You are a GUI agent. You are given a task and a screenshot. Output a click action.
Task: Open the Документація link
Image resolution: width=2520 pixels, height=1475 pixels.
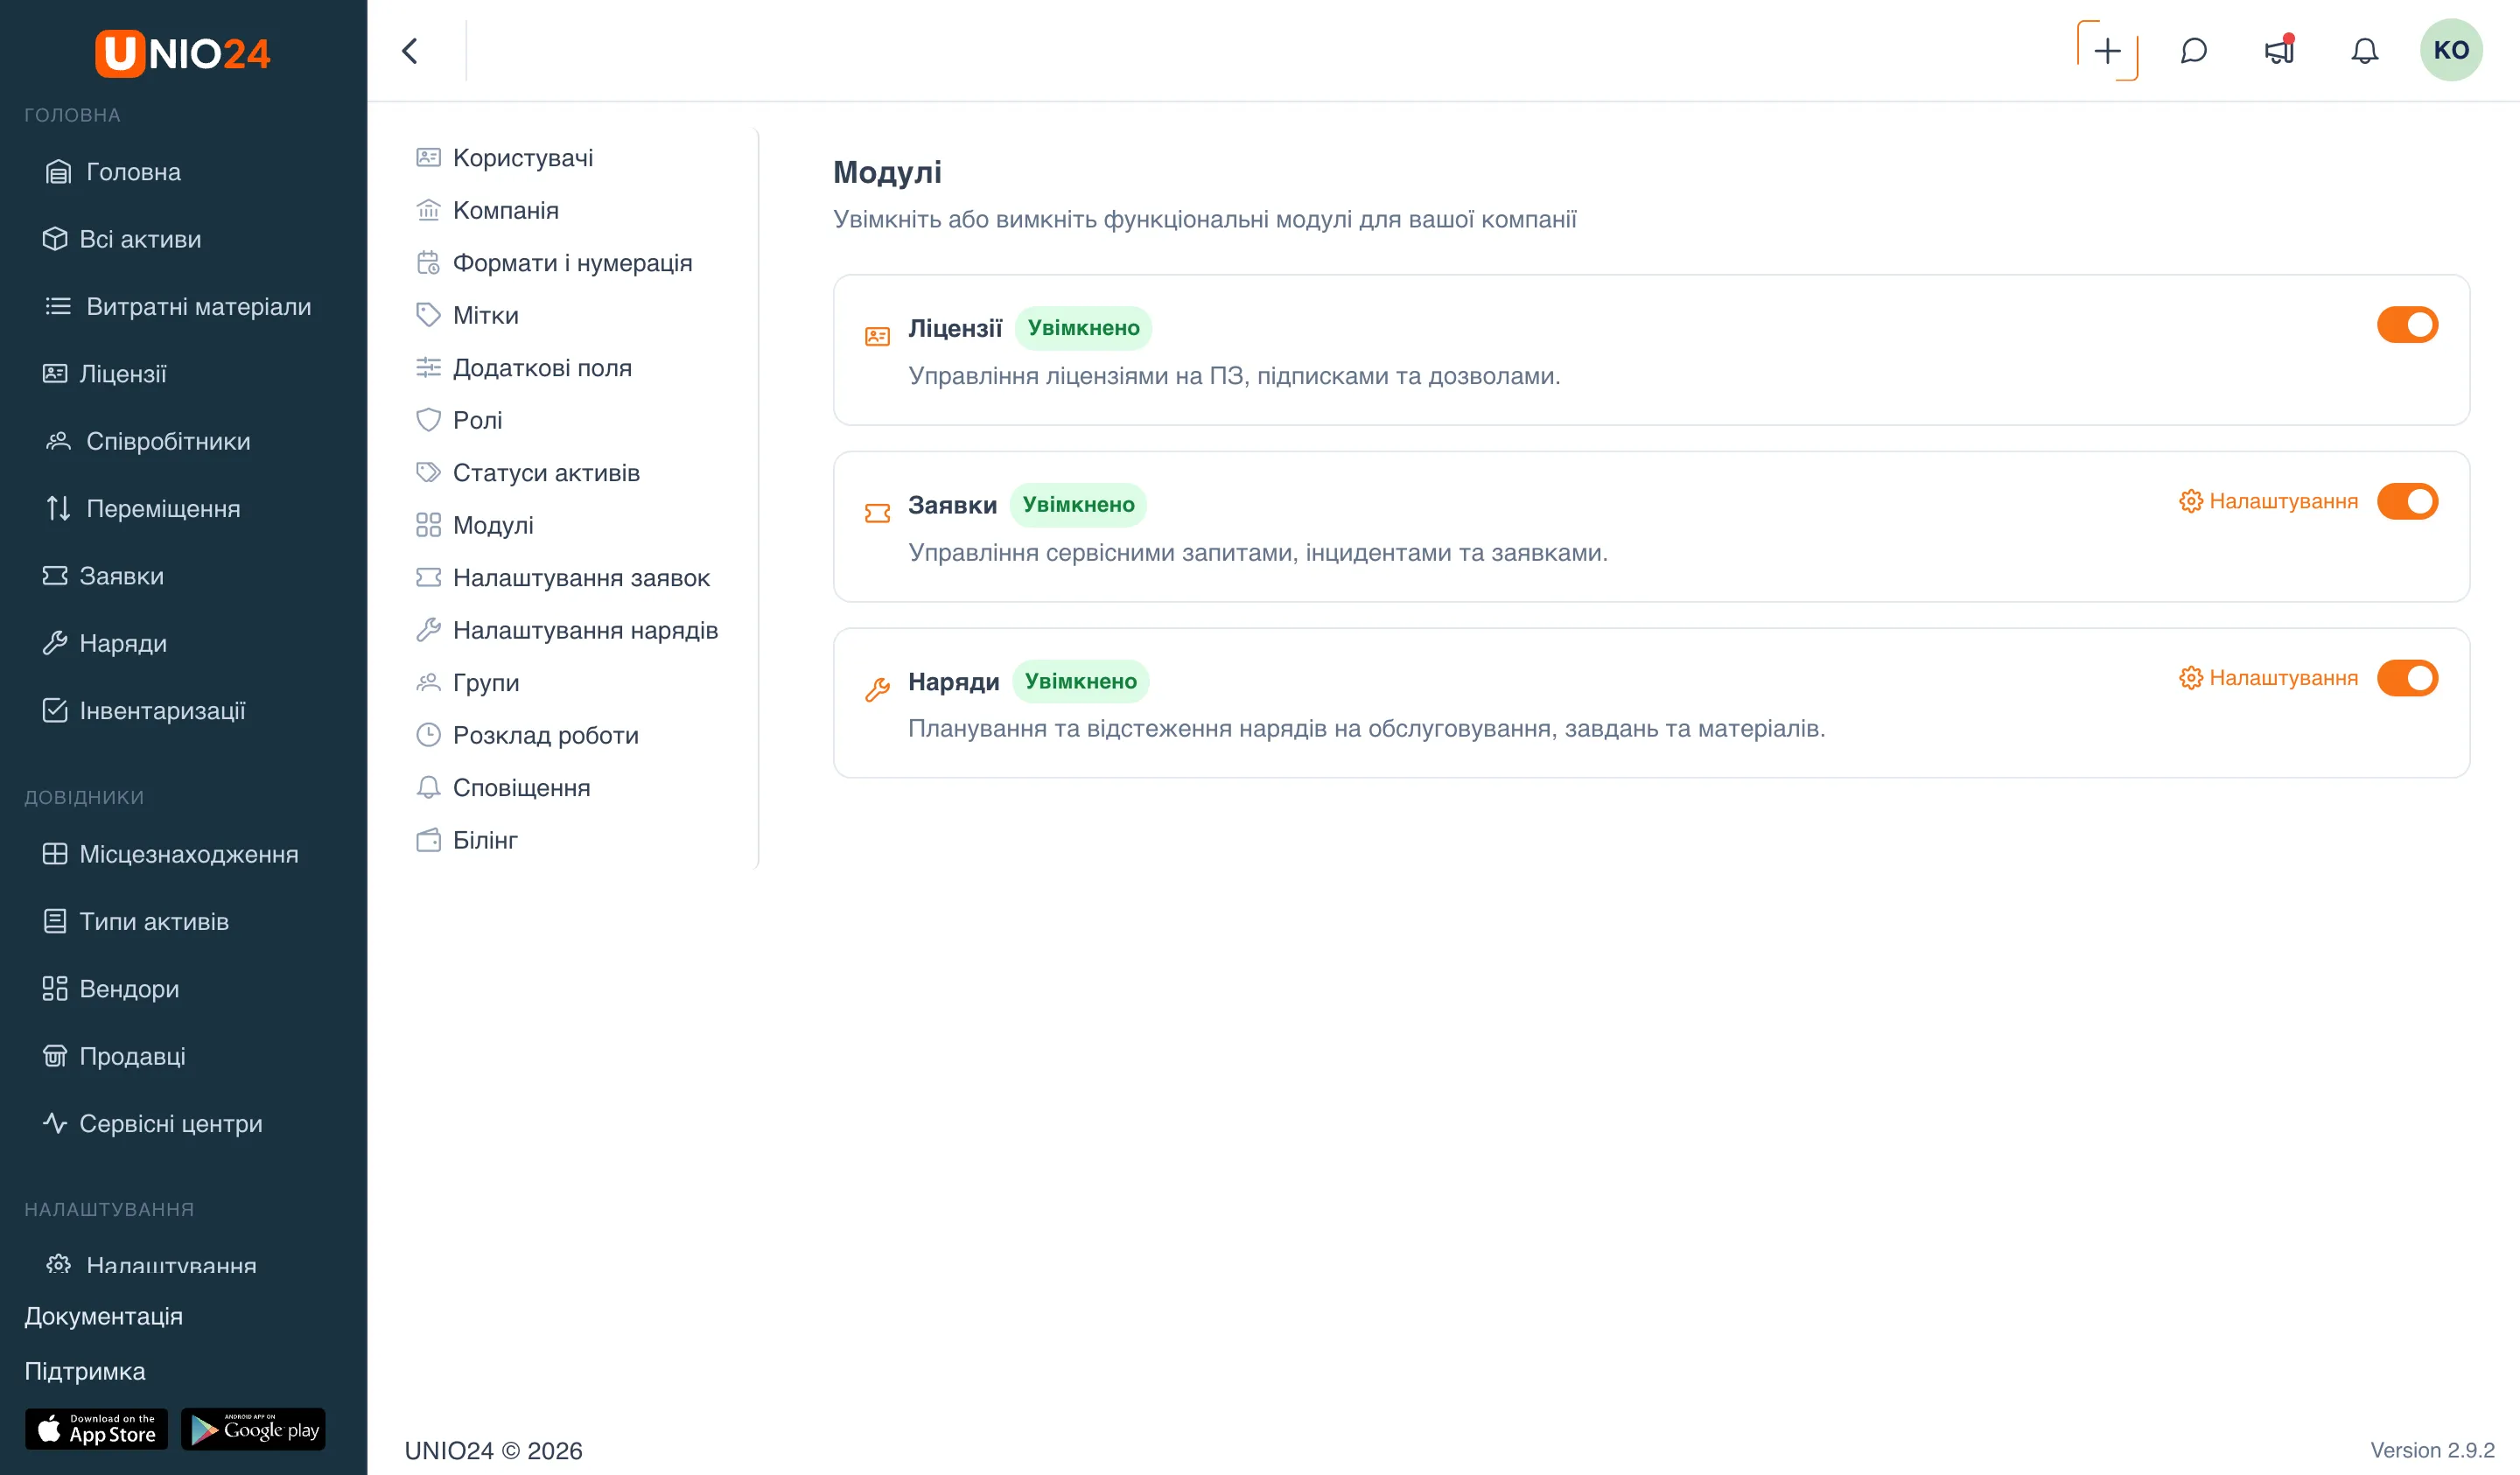point(104,1316)
